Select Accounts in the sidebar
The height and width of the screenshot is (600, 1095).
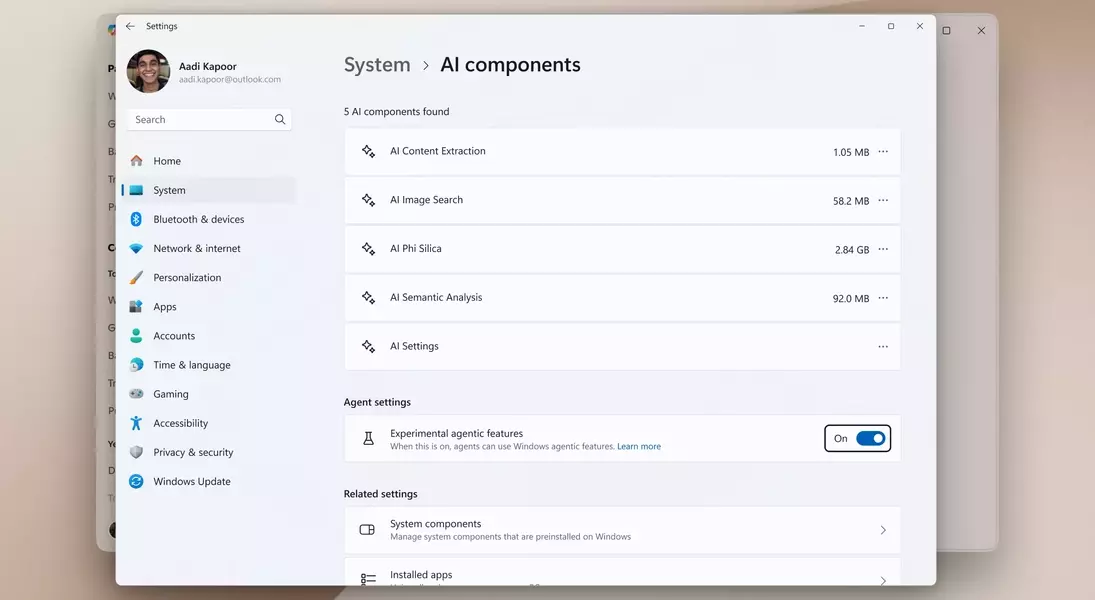tap(174, 336)
